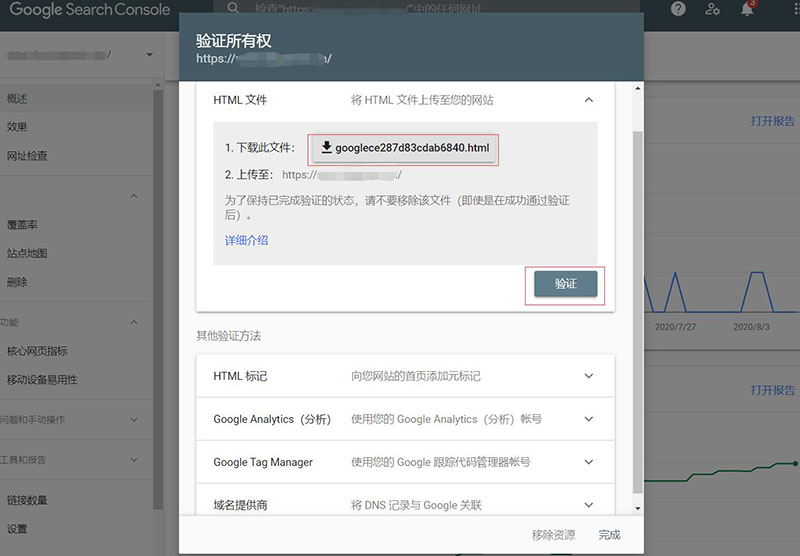Image resolution: width=800 pixels, height=556 pixels.
Task: Select 概述 in the sidebar
Action: coord(77,98)
